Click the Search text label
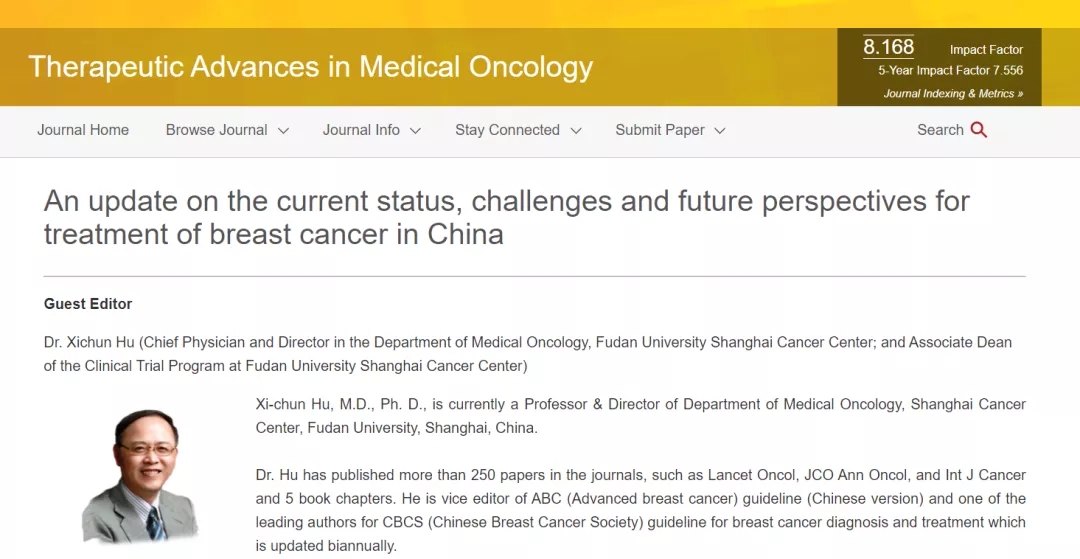The image size is (1080, 559). pyautogui.click(x=940, y=130)
